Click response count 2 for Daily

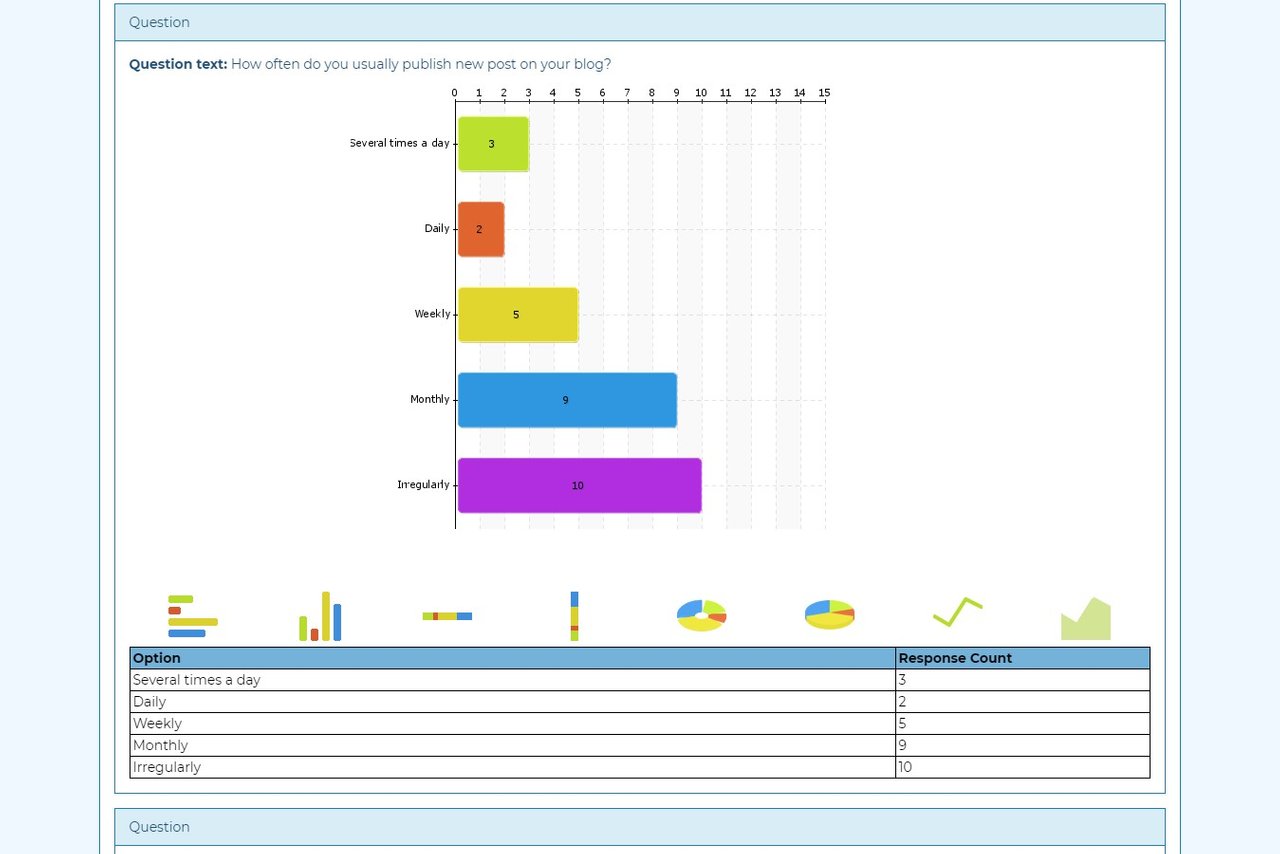click(1022, 702)
